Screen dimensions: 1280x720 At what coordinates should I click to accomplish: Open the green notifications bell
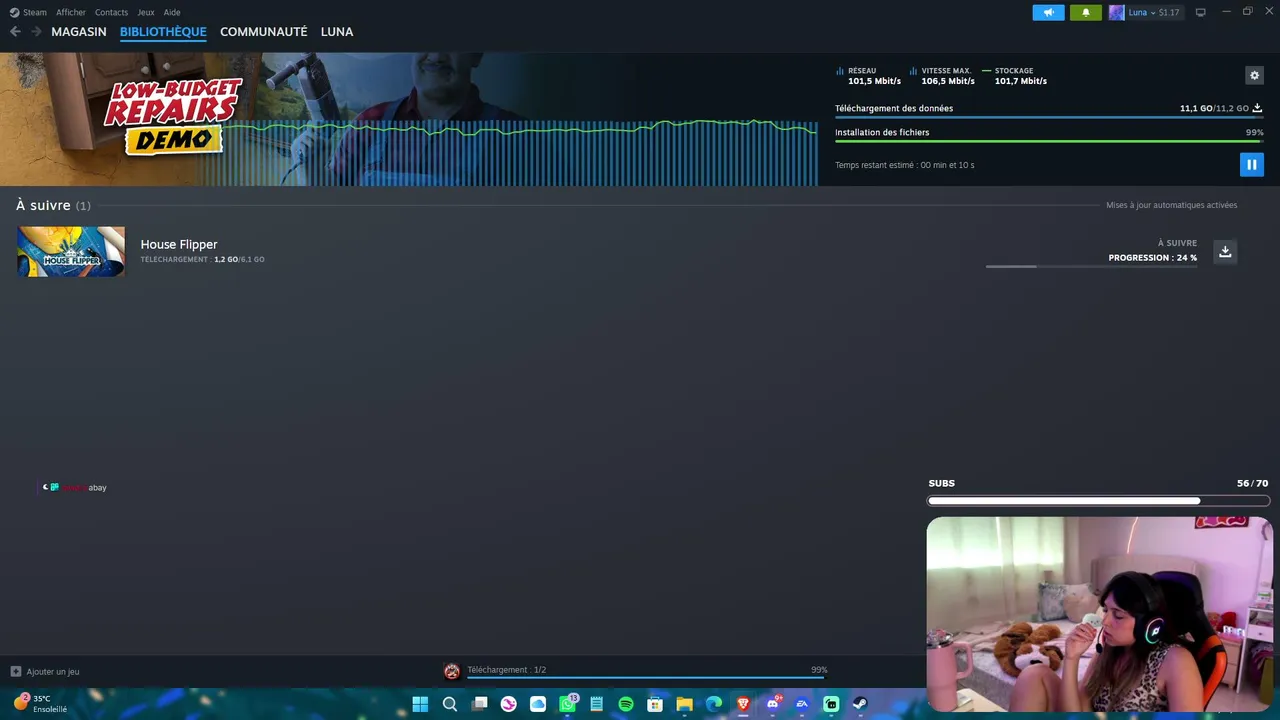1086,13
